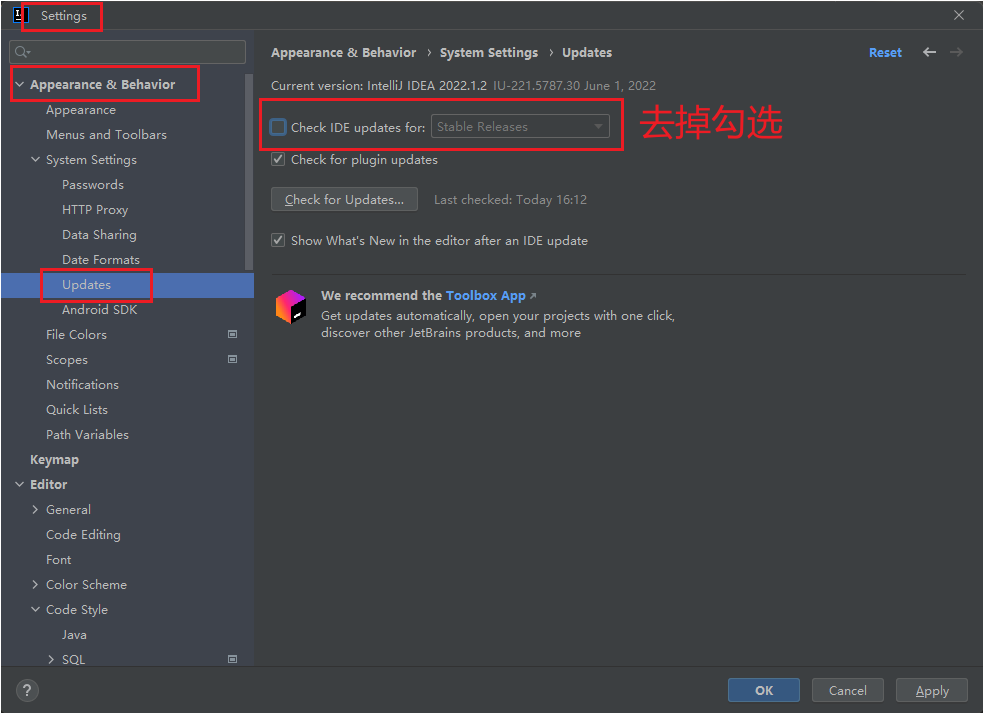
Task: Open help via the question mark icon
Action: [27, 690]
